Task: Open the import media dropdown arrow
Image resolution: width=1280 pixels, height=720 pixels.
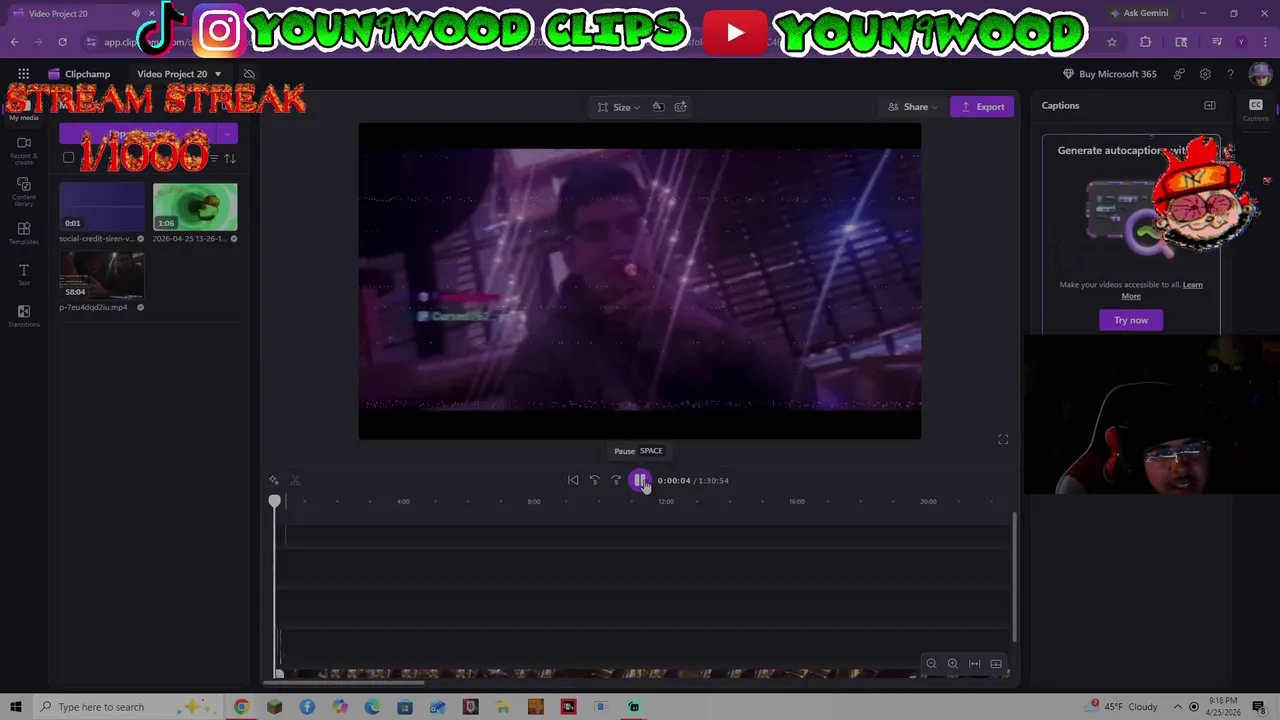Action: point(228,134)
